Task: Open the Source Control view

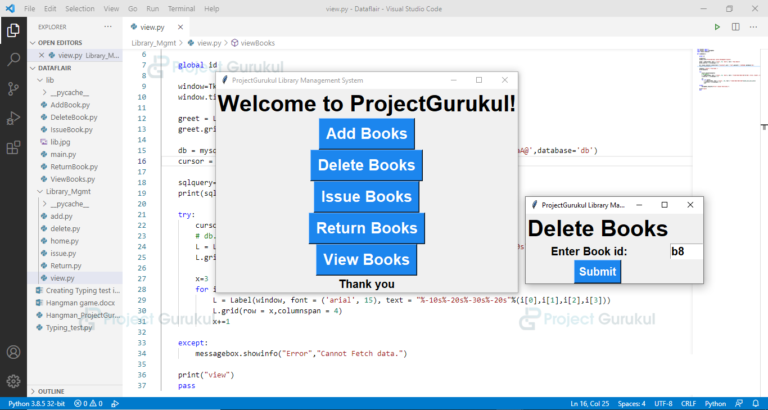Action: 13,89
